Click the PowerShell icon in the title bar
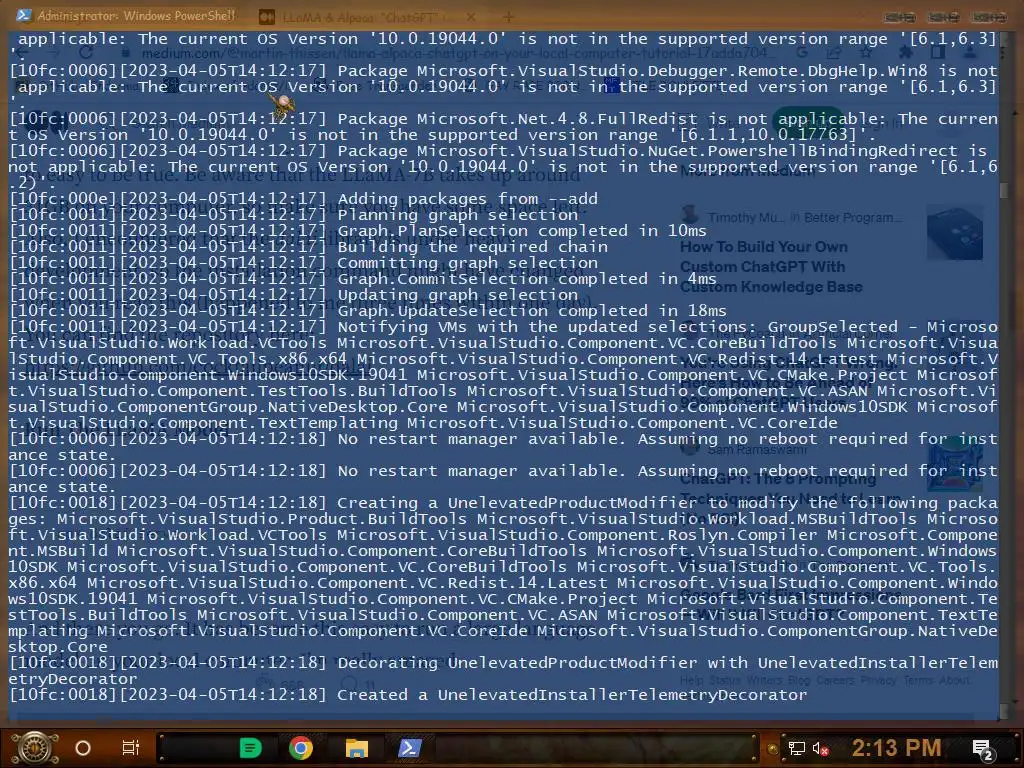Viewport: 1024px width, 768px height. (x=24, y=15)
